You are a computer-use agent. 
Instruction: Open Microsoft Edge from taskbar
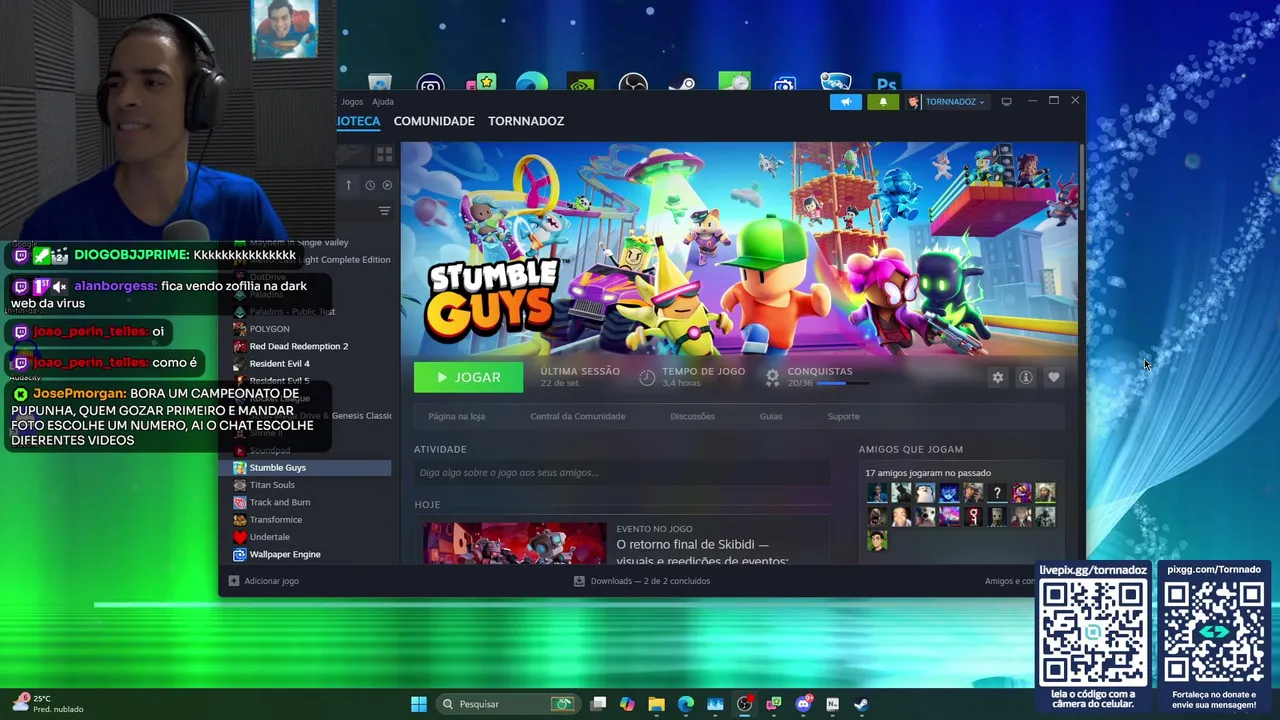coord(686,704)
